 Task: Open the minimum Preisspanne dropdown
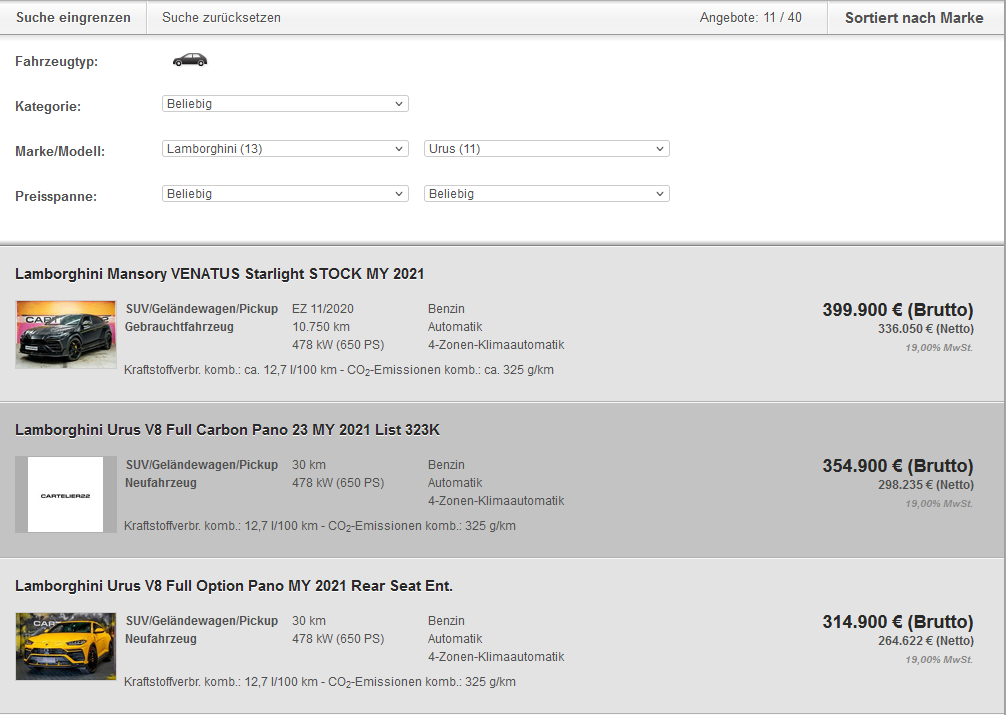[x=285, y=193]
